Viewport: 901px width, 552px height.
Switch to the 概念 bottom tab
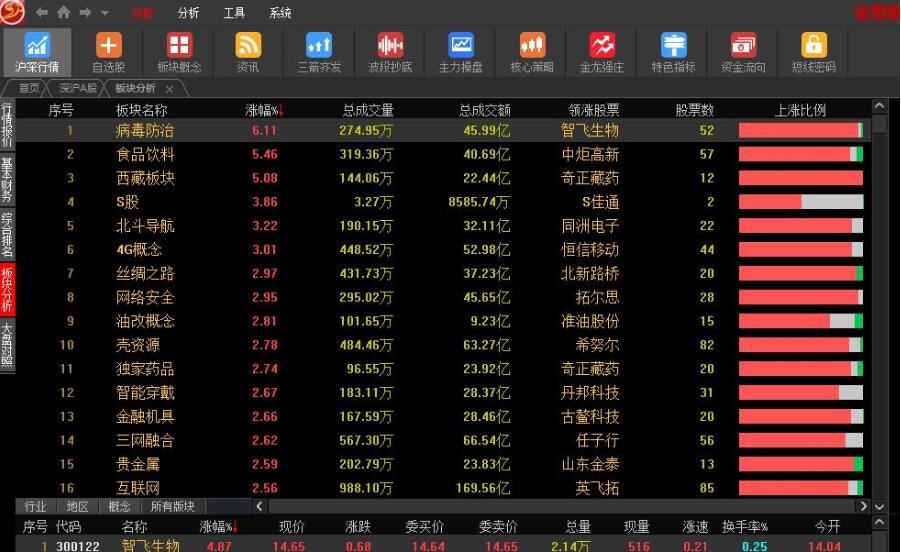click(119, 506)
